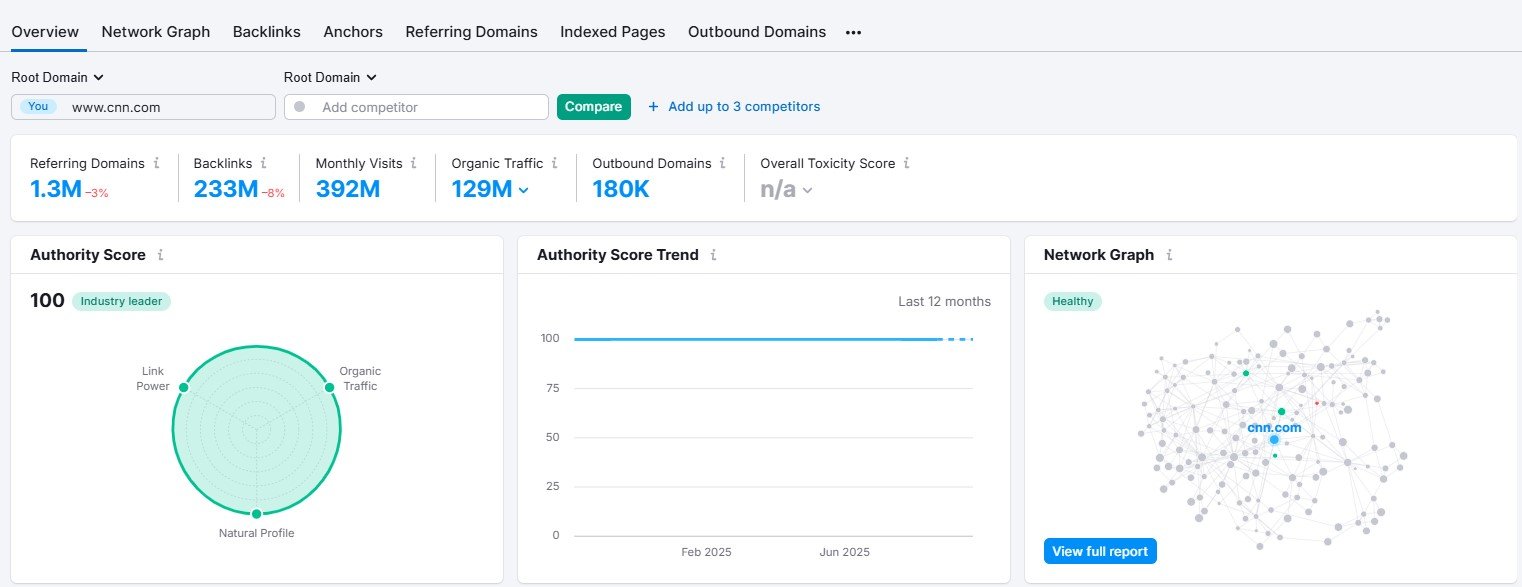The width and height of the screenshot is (1522, 587).
Task: Click the Authority Score panel info icon
Action: click(x=163, y=255)
